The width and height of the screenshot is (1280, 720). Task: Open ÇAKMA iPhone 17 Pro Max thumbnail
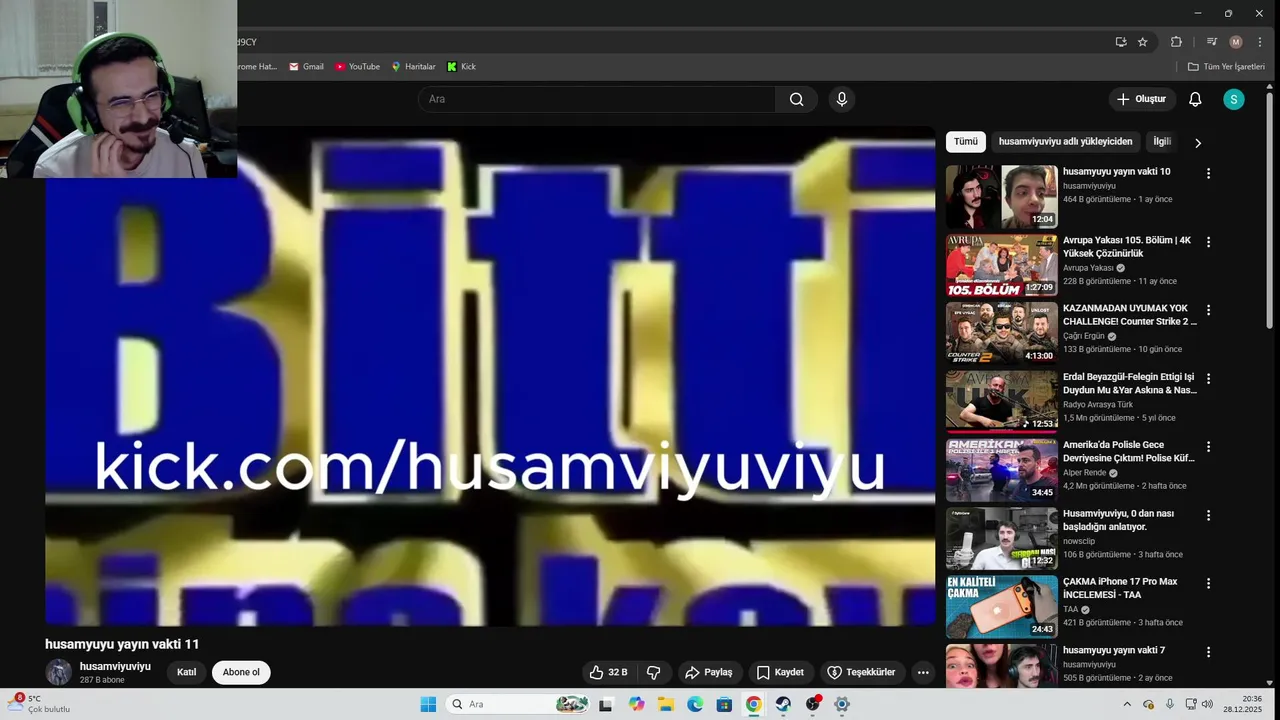pos(1002,607)
